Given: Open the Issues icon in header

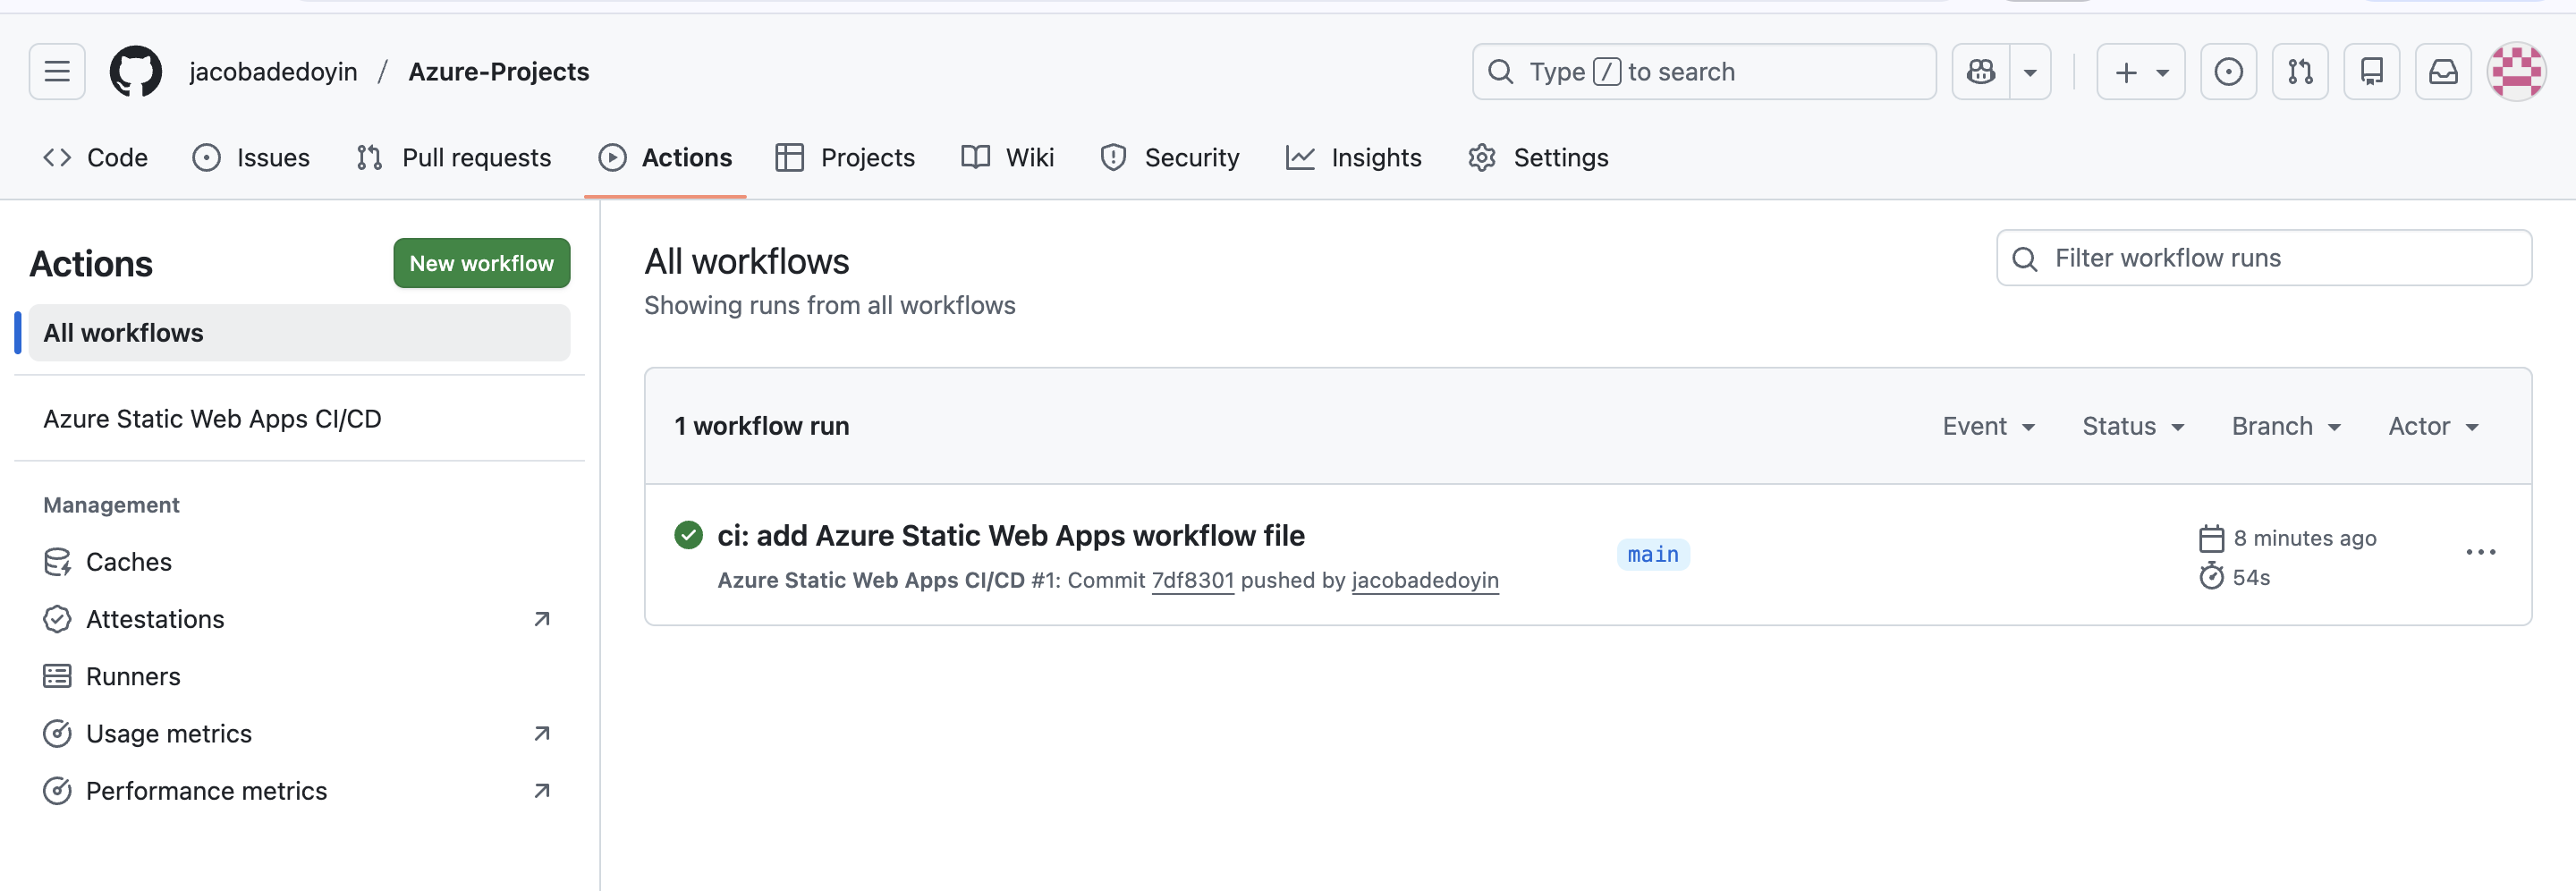Looking at the screenshot, I should point(2229,72).
